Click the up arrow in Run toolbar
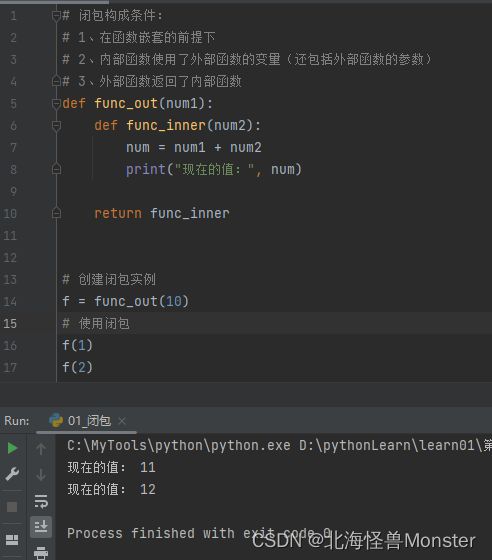 point(41,449)
